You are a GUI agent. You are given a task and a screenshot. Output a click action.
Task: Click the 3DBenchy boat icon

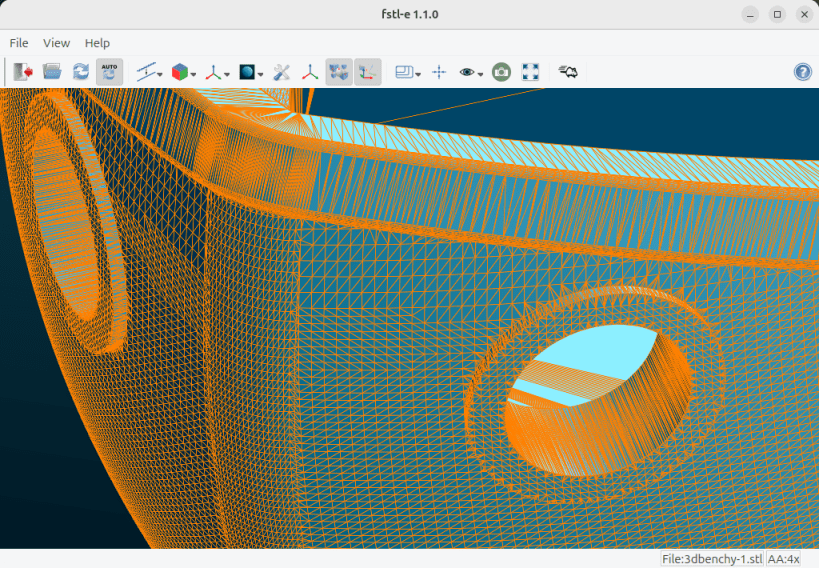coord(568,72)
